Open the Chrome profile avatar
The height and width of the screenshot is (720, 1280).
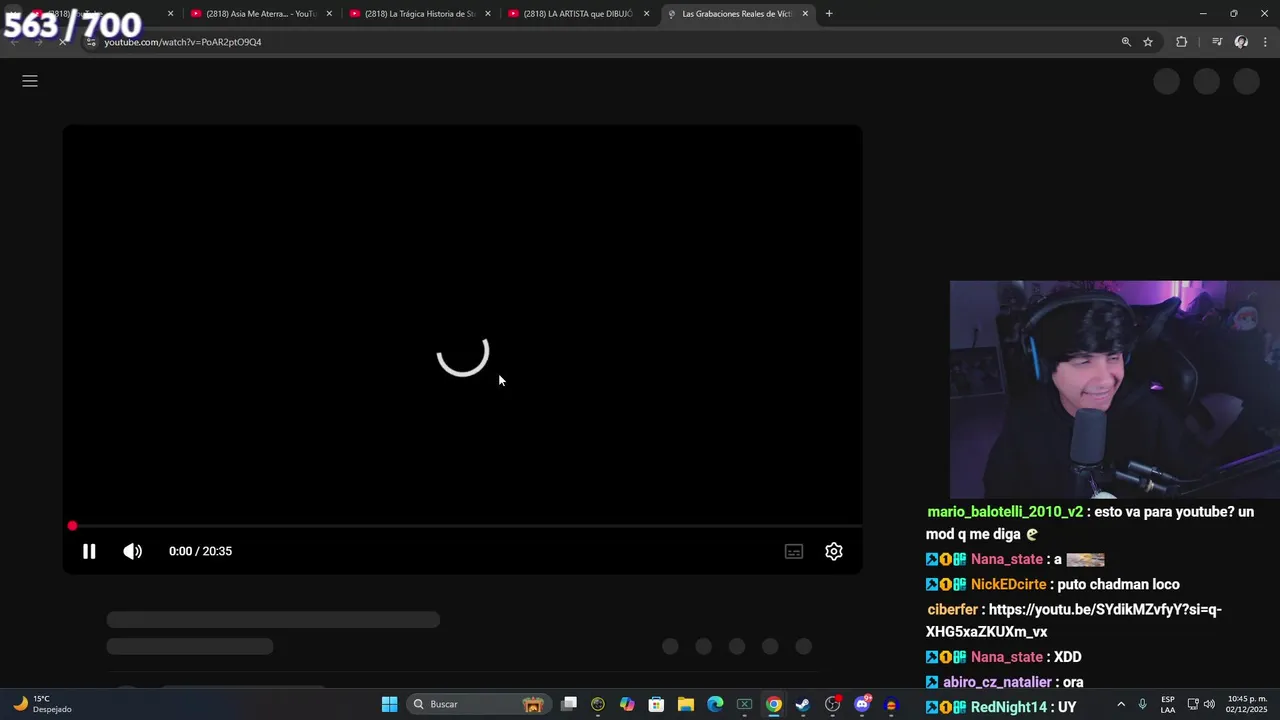1241,42
